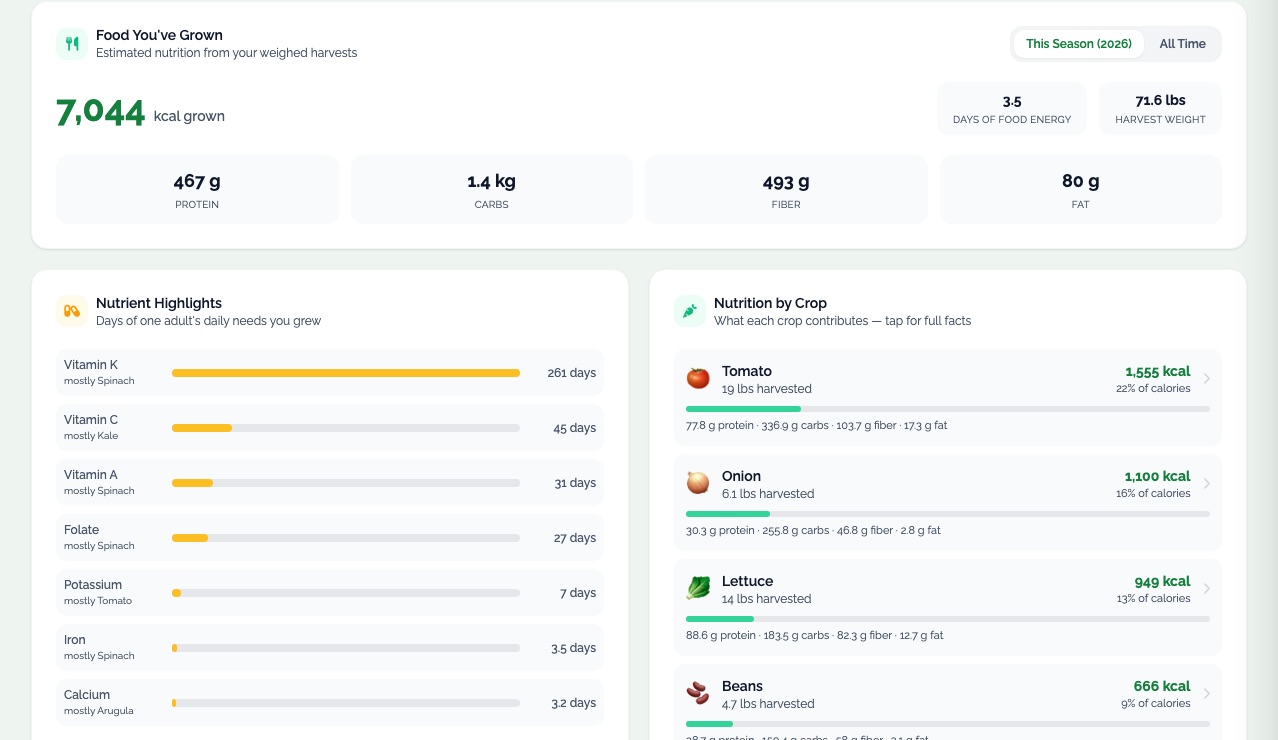This screenshot has width=1278, height=740.
Task: Click 'mostly Kale' caption
Action: [91, 436]
